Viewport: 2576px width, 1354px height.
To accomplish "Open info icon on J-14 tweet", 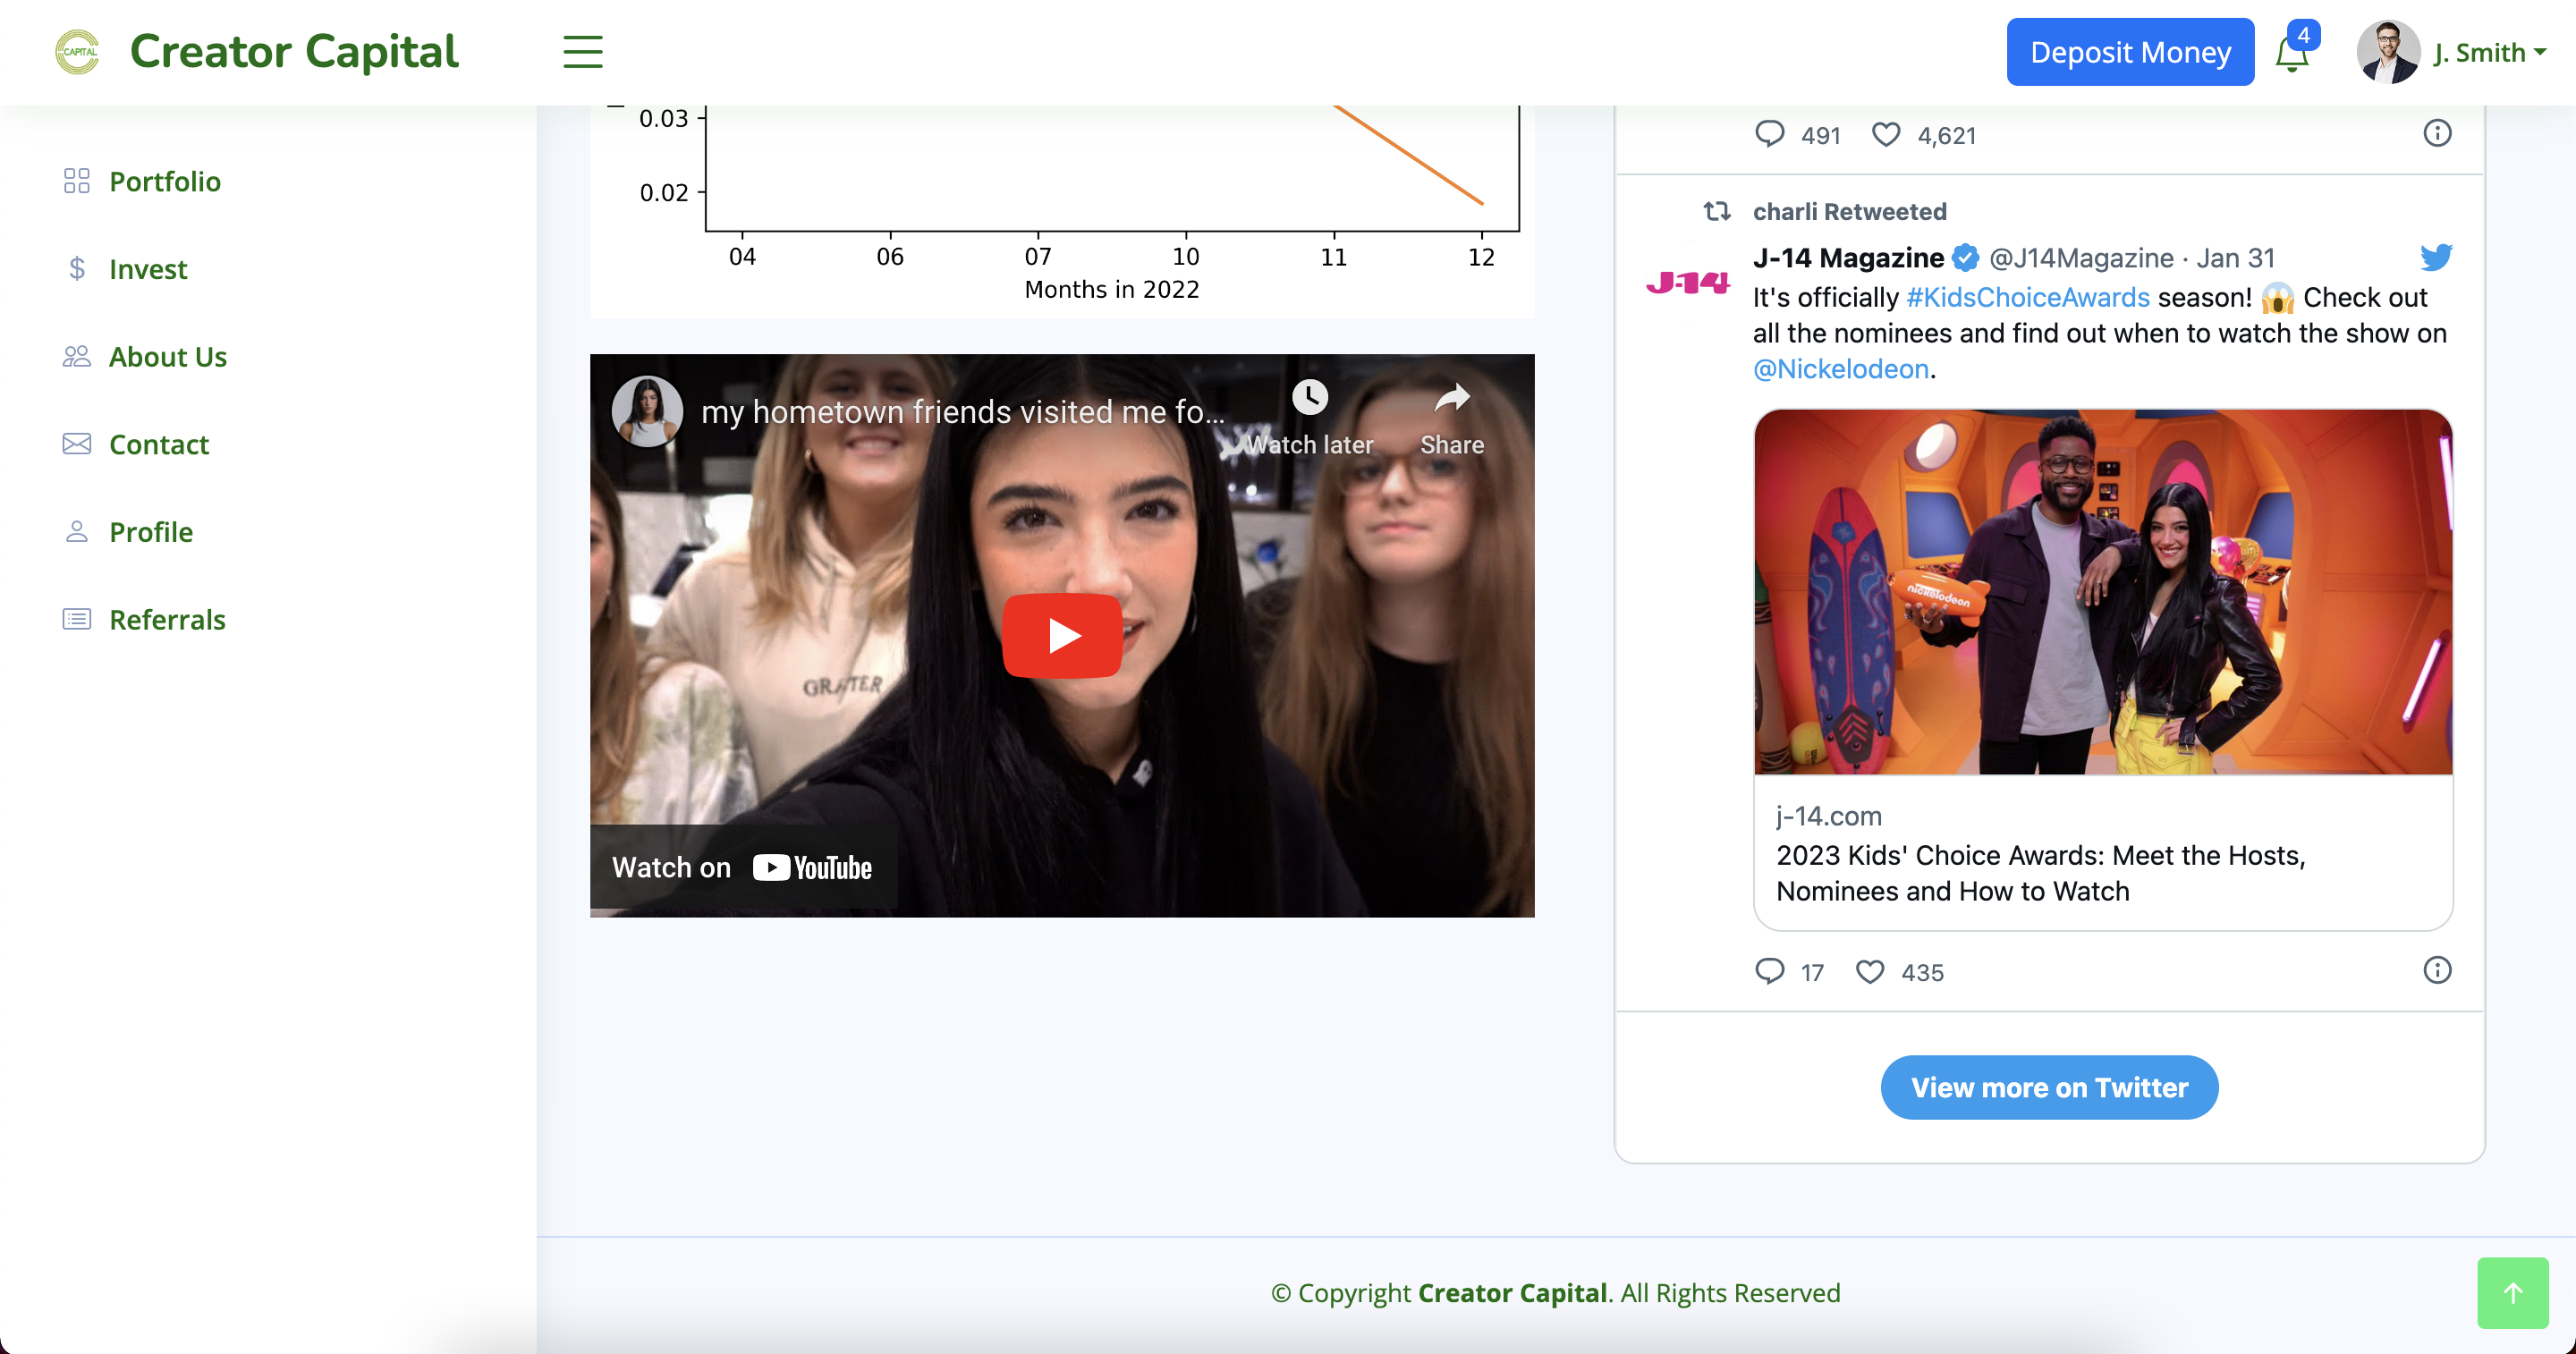I will click(x=2437, y=970).
